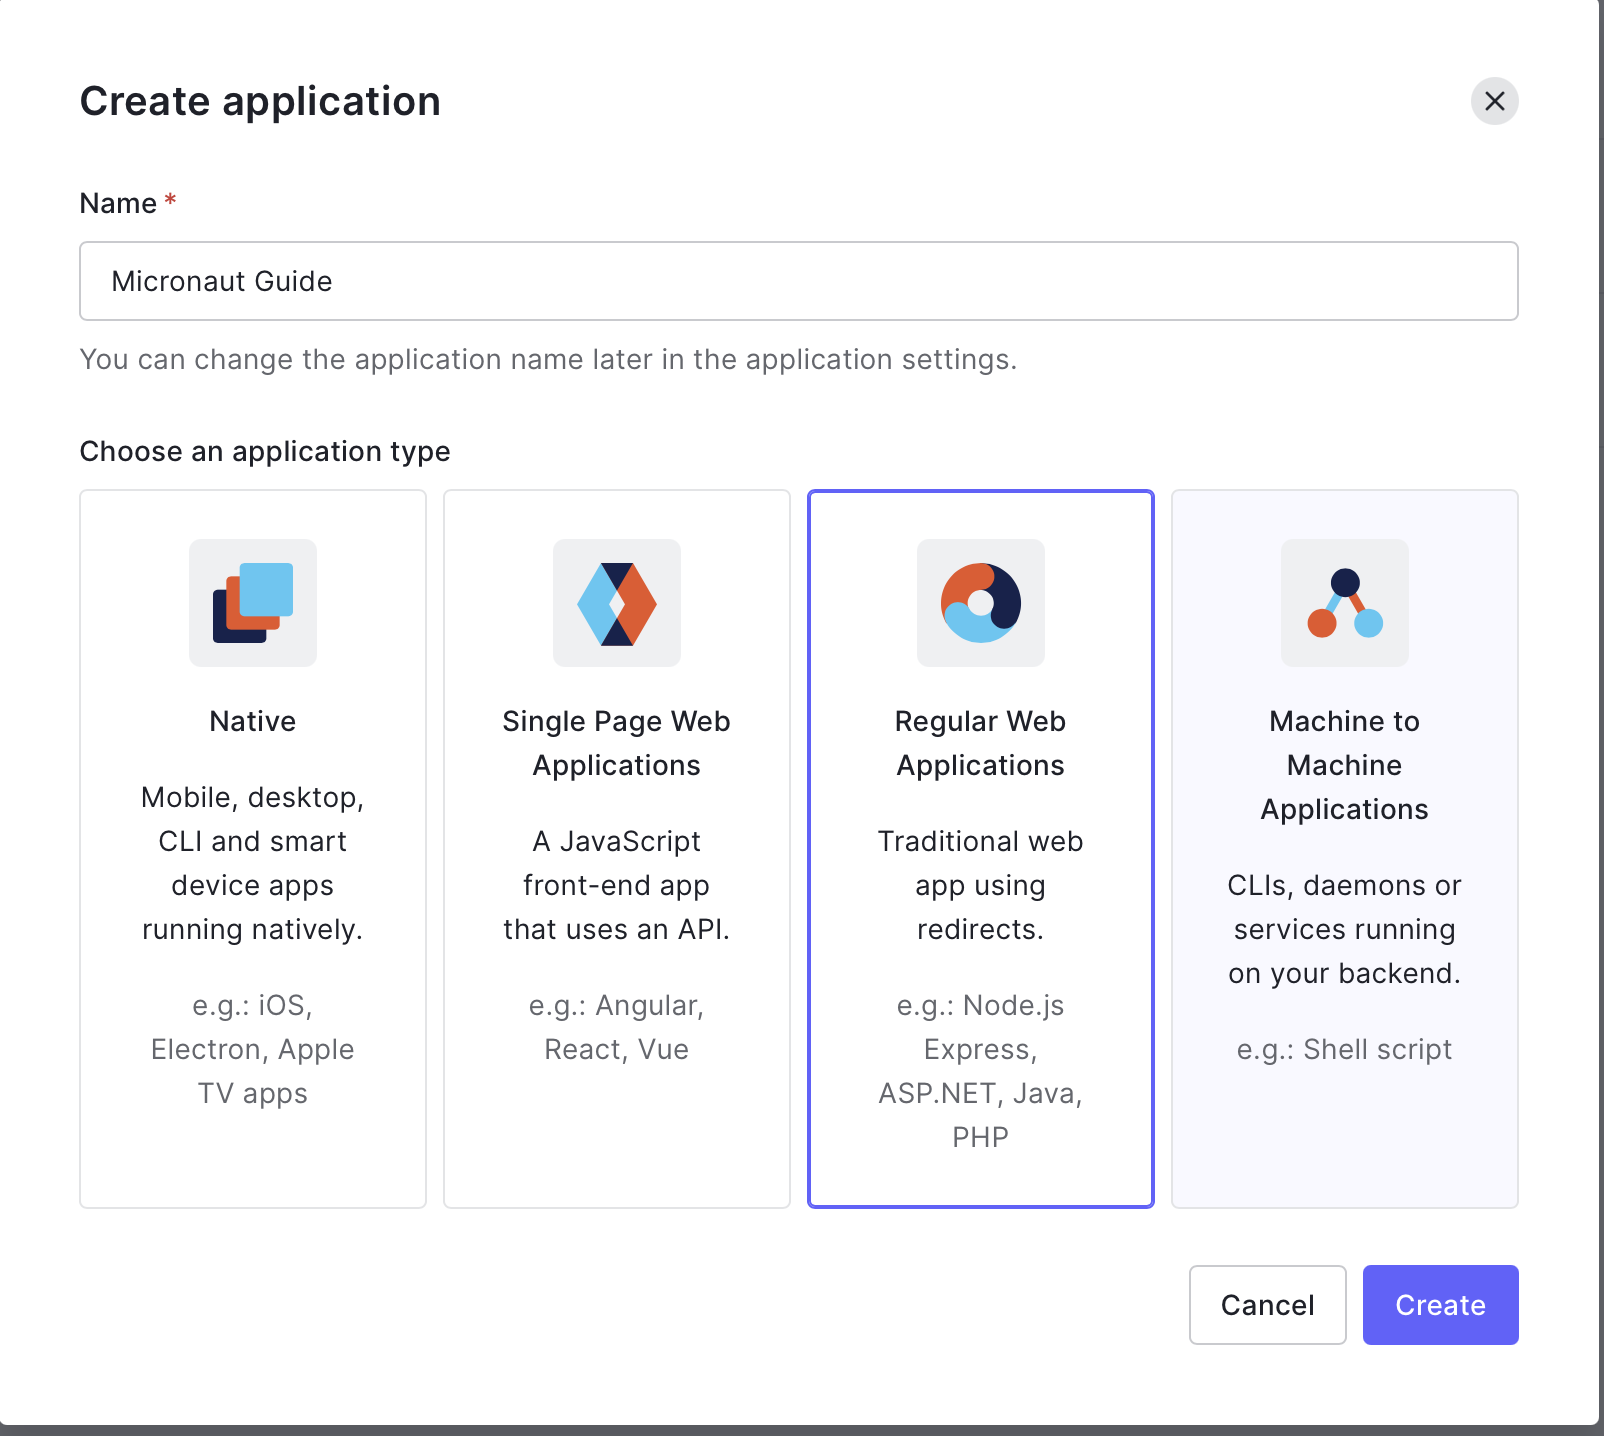Image resolution: width=1604 pixels, height=1436 pixels.
Task: Click the 'e.g.: Shell script' example text
Action: coord(1345,1049)
